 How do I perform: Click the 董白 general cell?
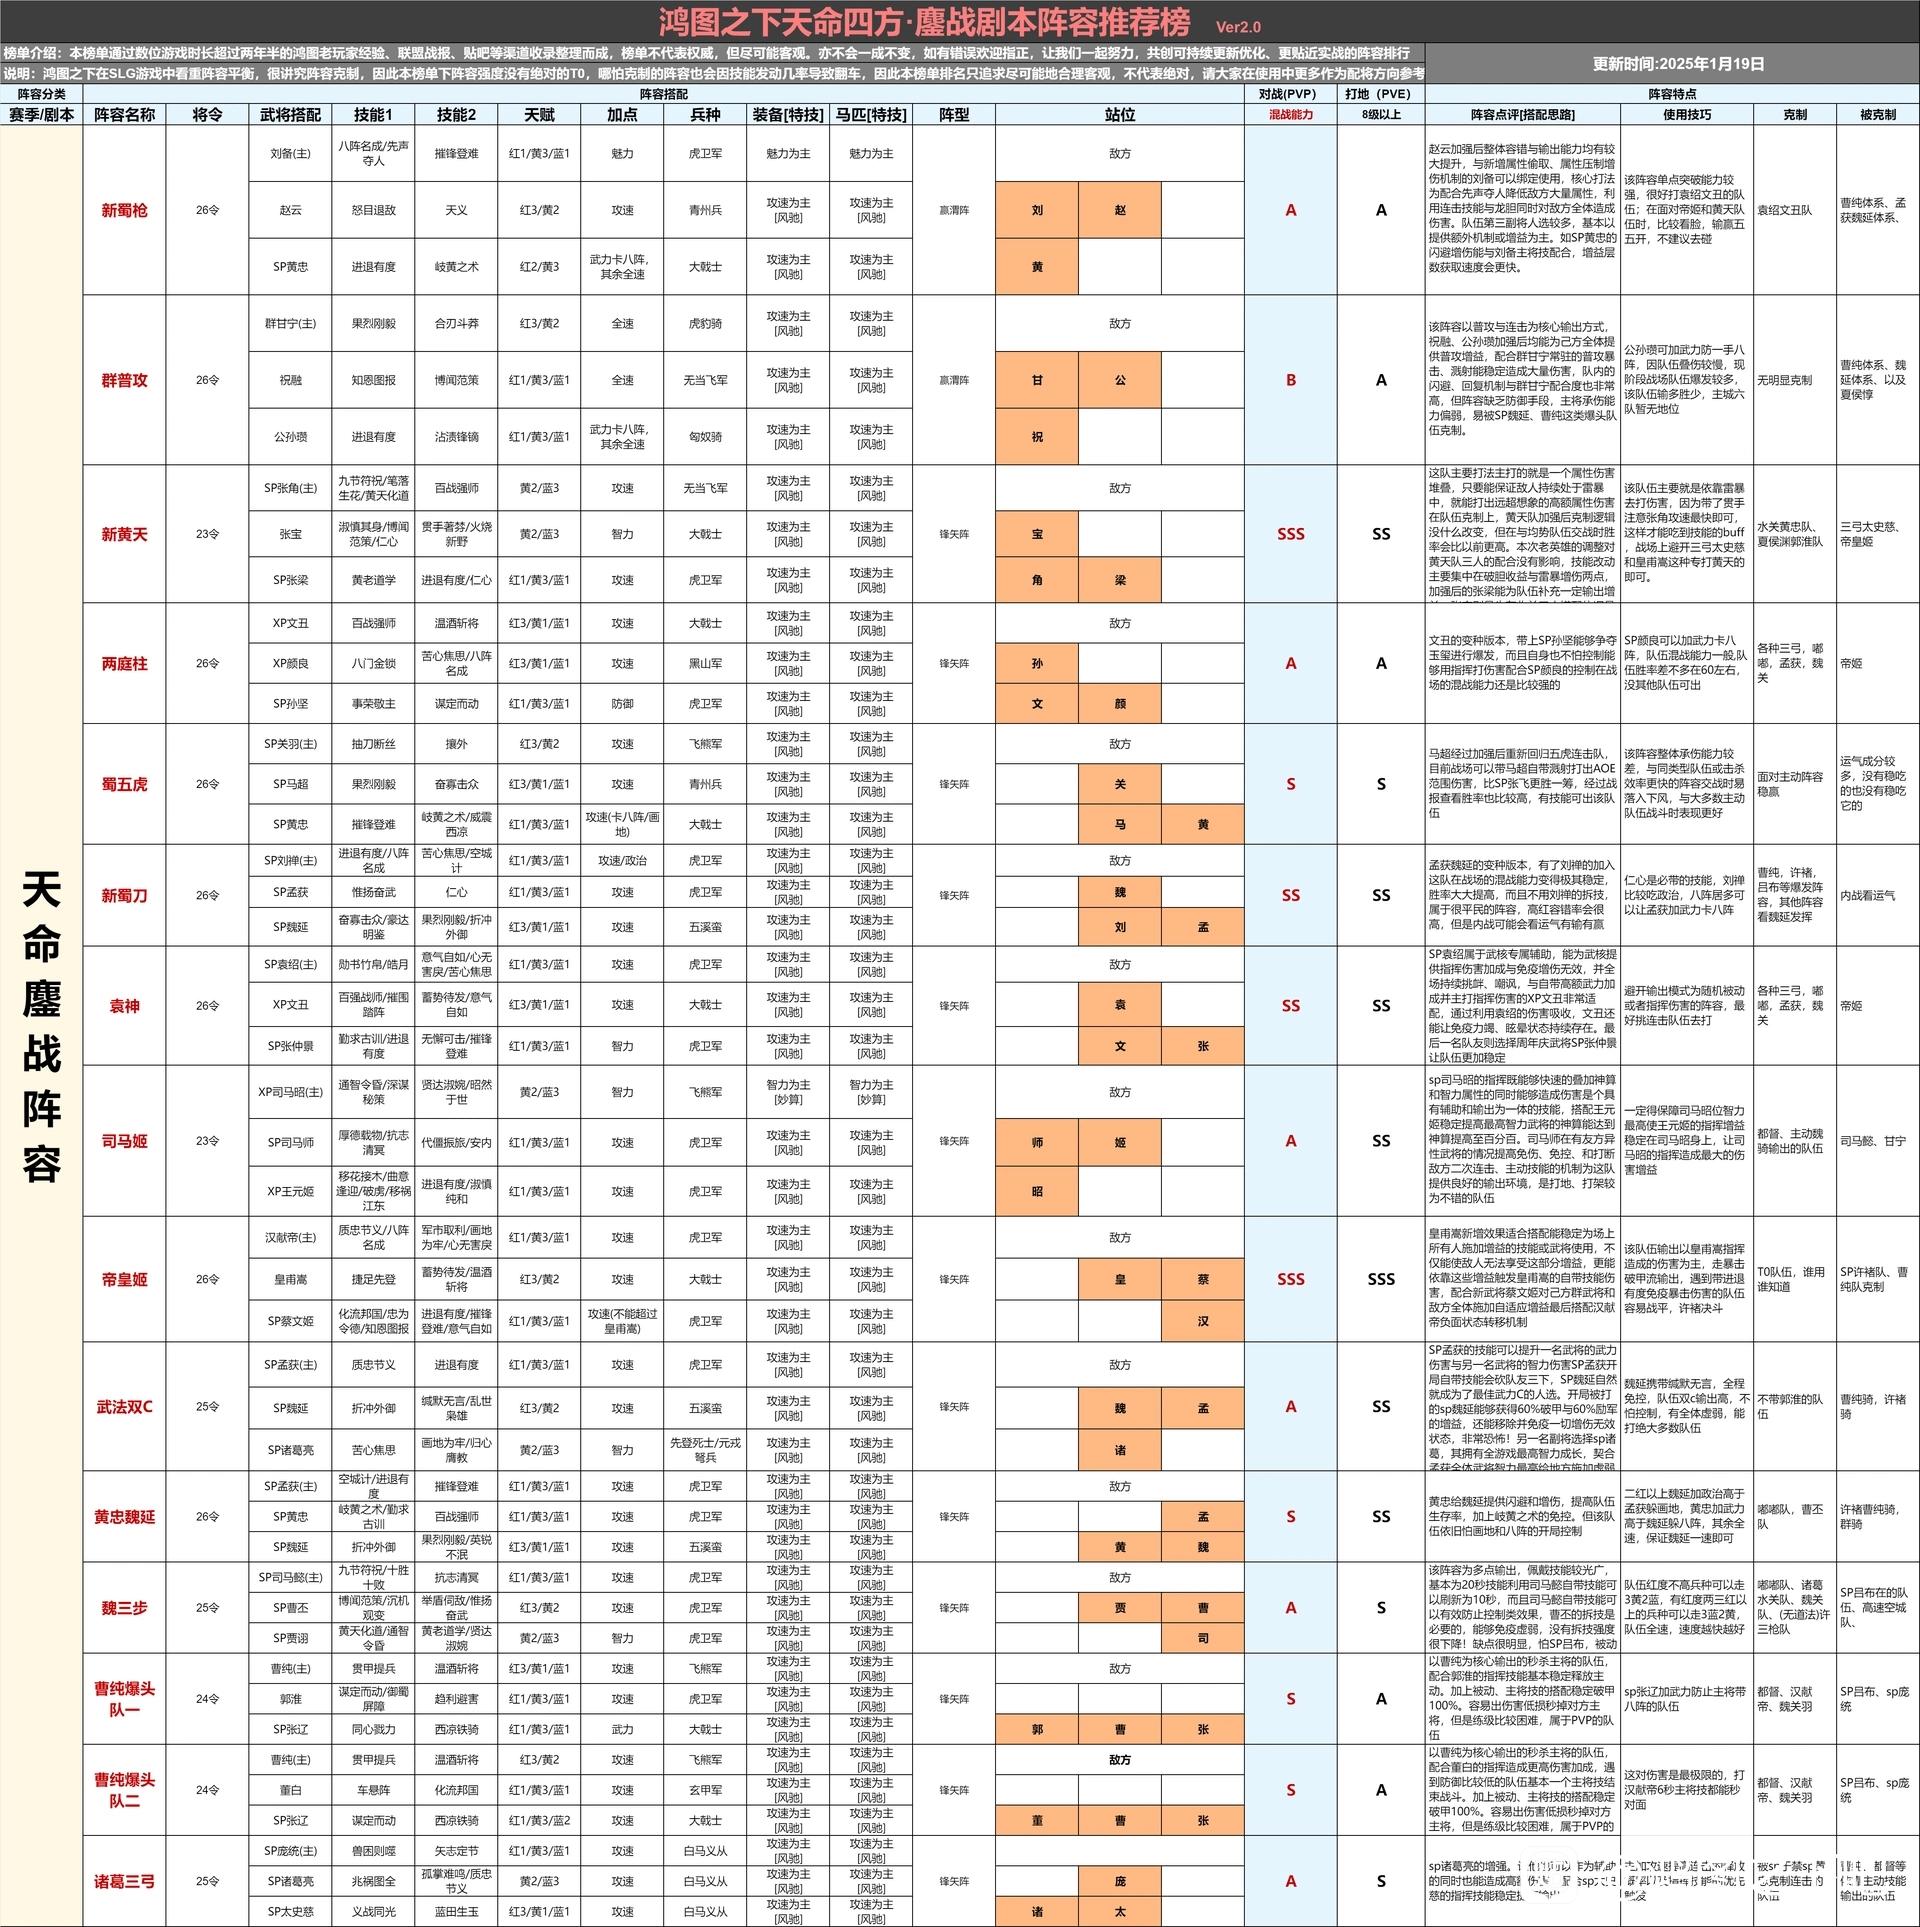(x=290, y=1789)
